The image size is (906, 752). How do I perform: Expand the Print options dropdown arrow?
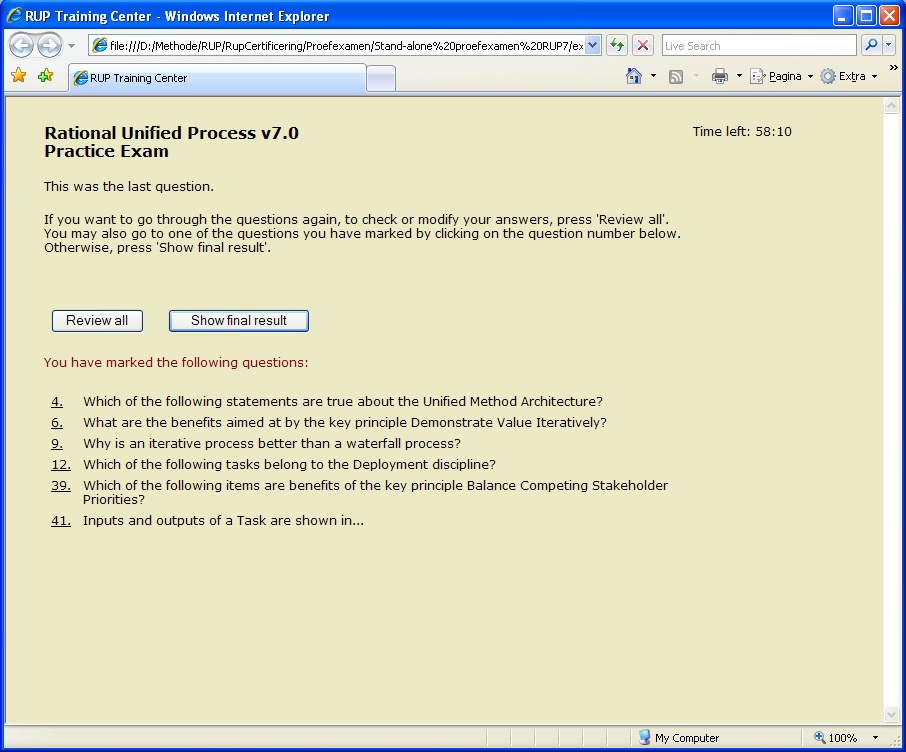coord(739,76)
